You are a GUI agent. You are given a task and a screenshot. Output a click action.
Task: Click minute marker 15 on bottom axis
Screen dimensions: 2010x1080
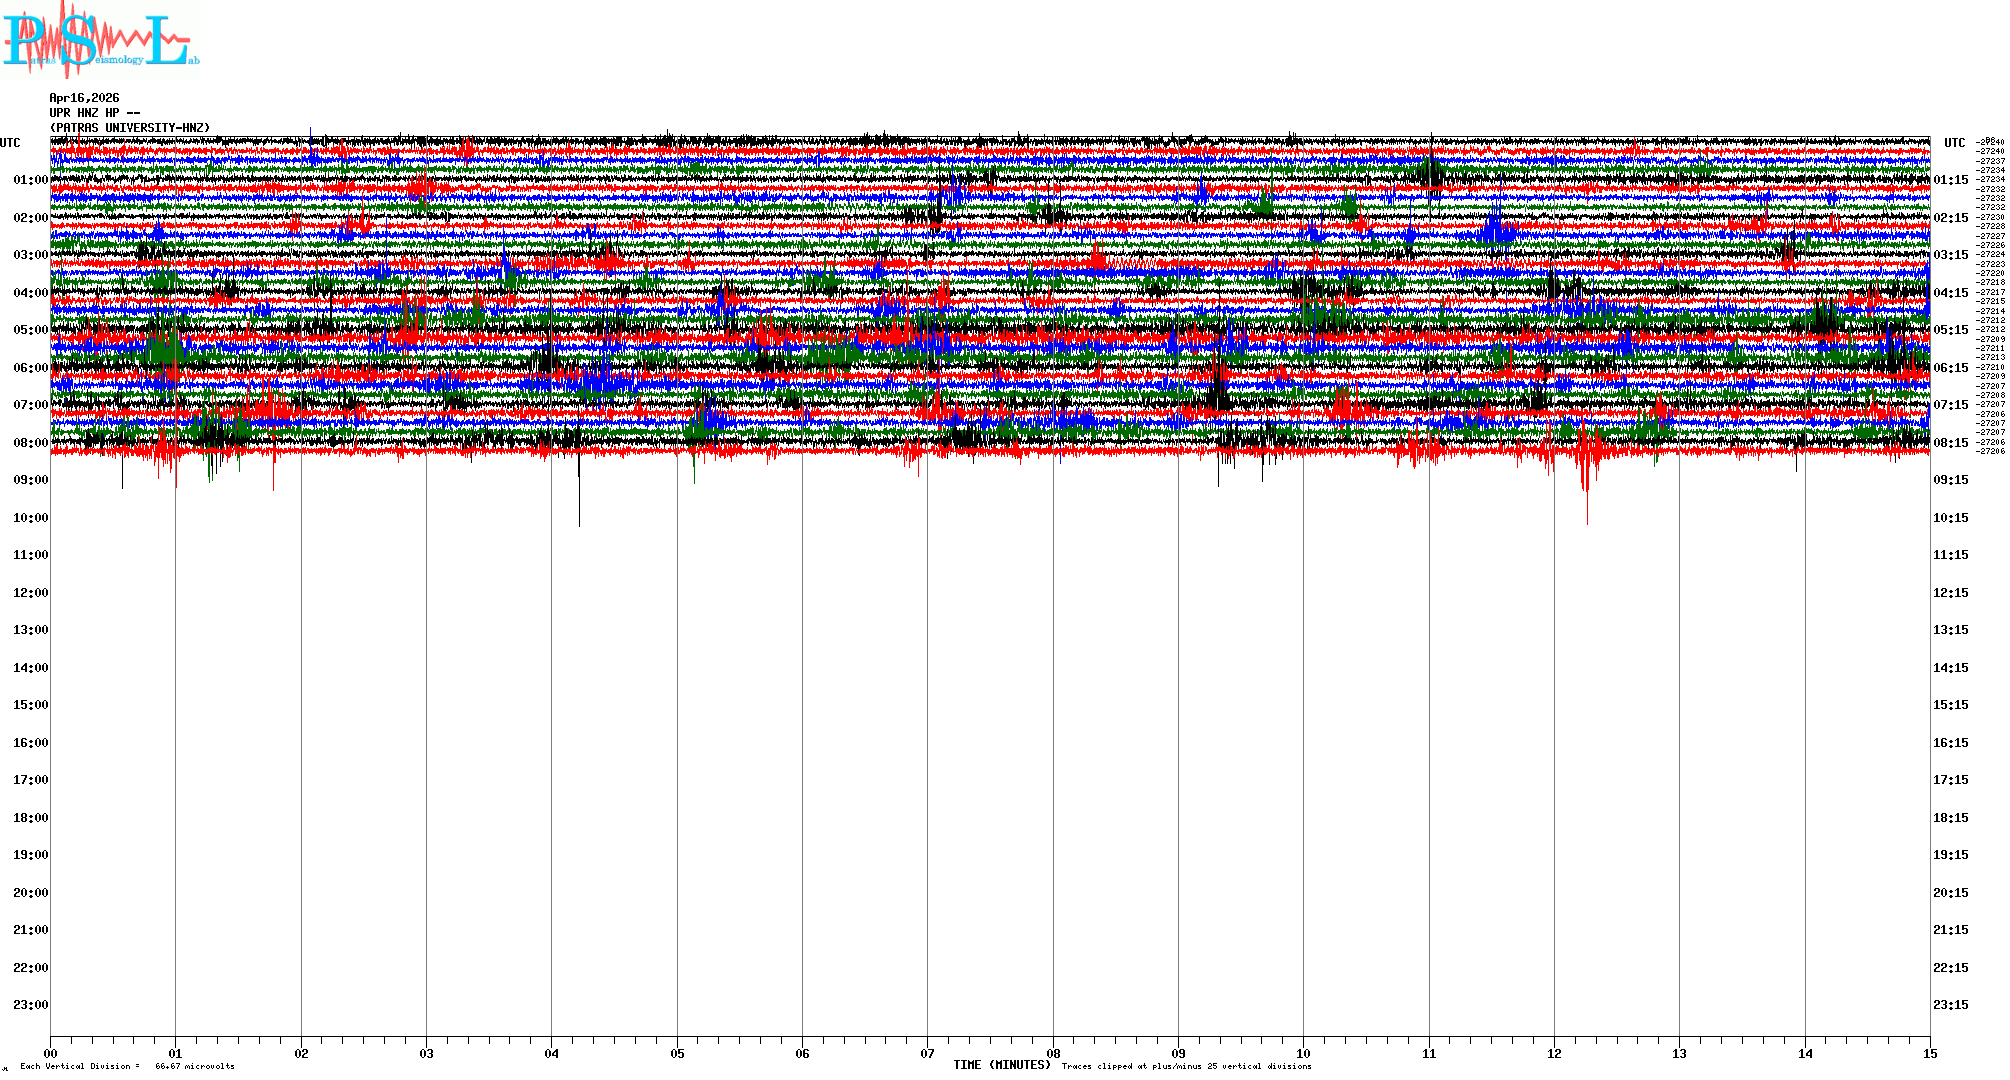[x=1929, y=1054]
